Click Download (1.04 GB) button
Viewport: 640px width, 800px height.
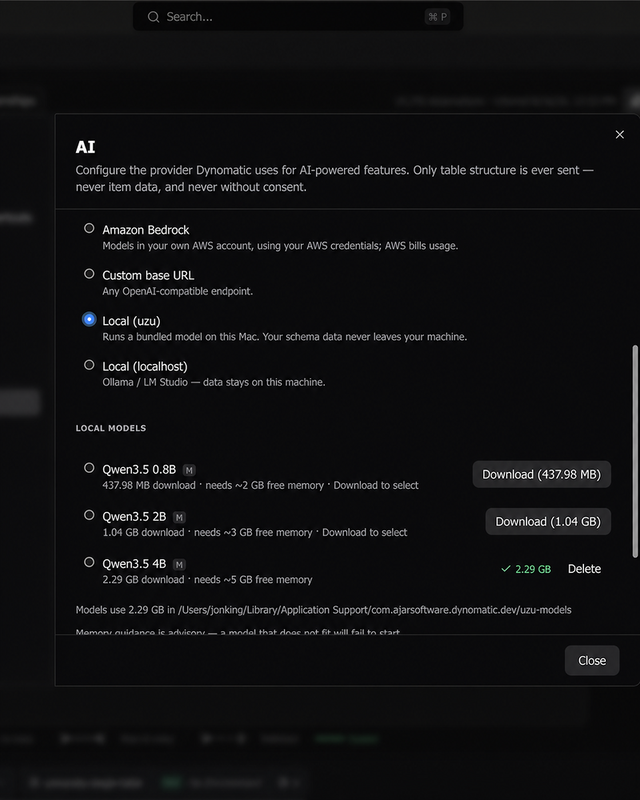(x=548, y=521)
